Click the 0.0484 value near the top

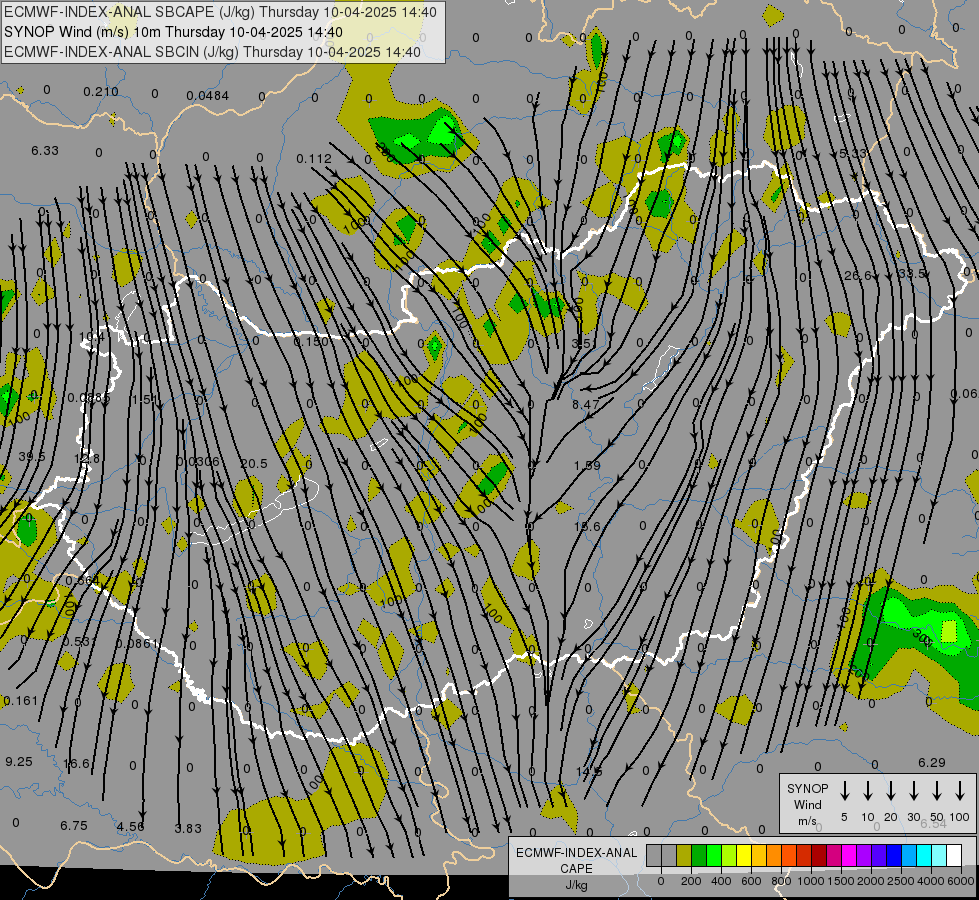pos(207,96)
